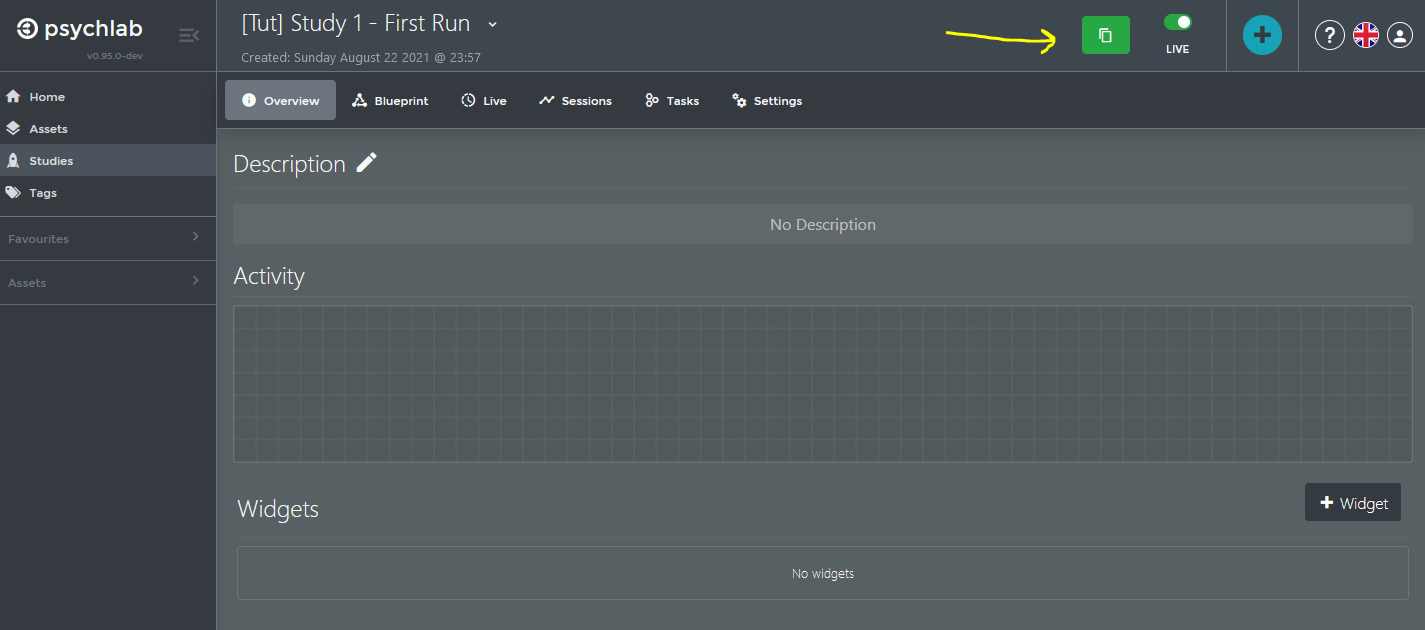Open the Sessions tab

tap(575, 101)
